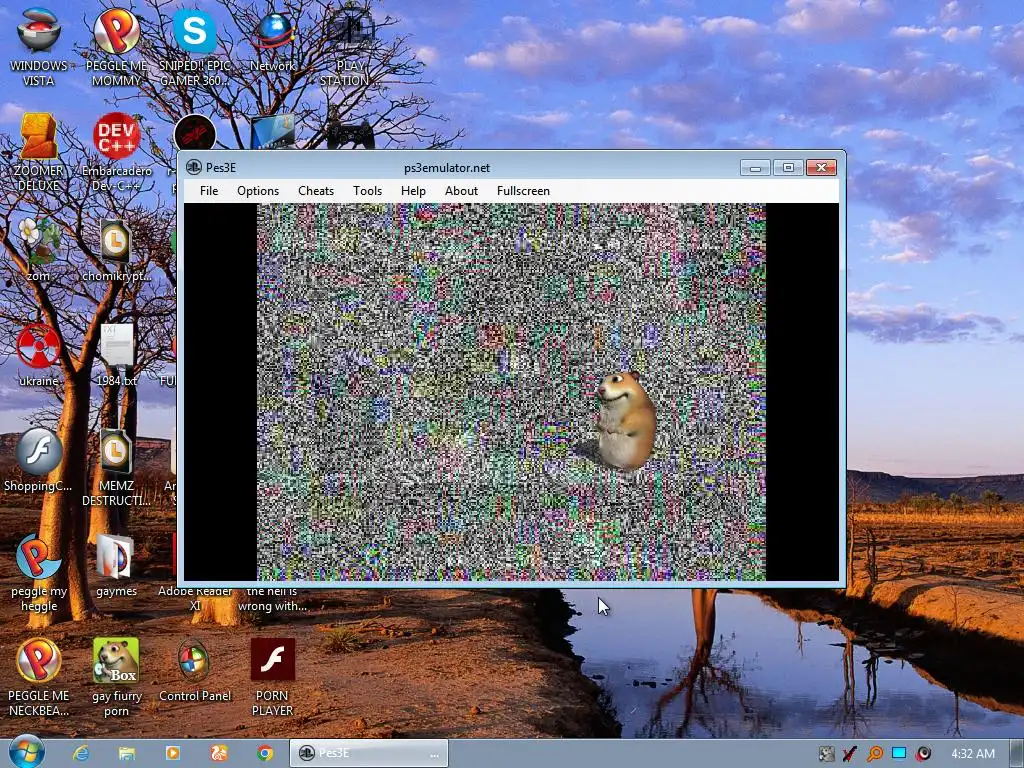Click the magnifier icon in system tray

[874, 754]
